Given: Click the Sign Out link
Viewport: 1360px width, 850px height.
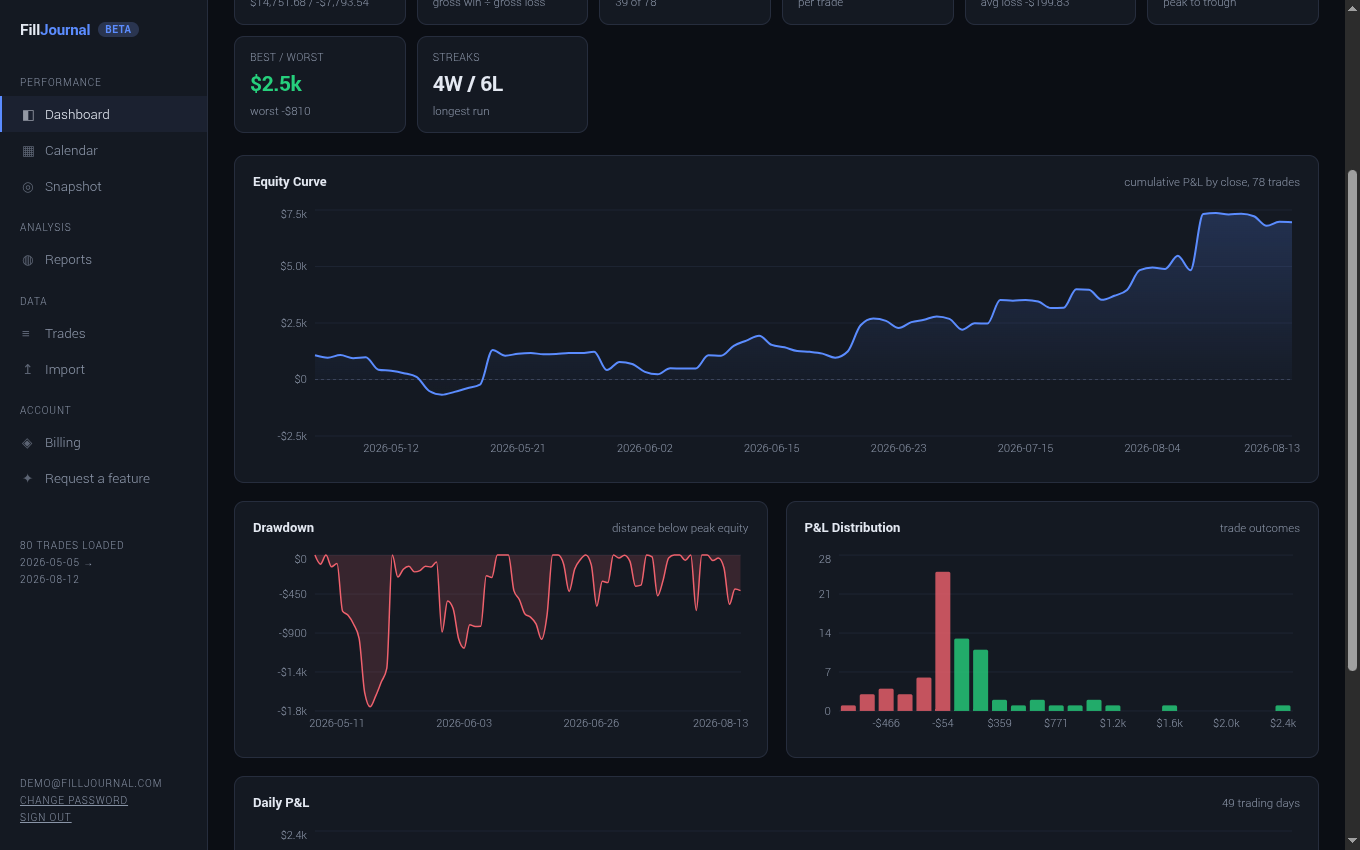Looking at the screenshot, I should click(x=46, y=817).
